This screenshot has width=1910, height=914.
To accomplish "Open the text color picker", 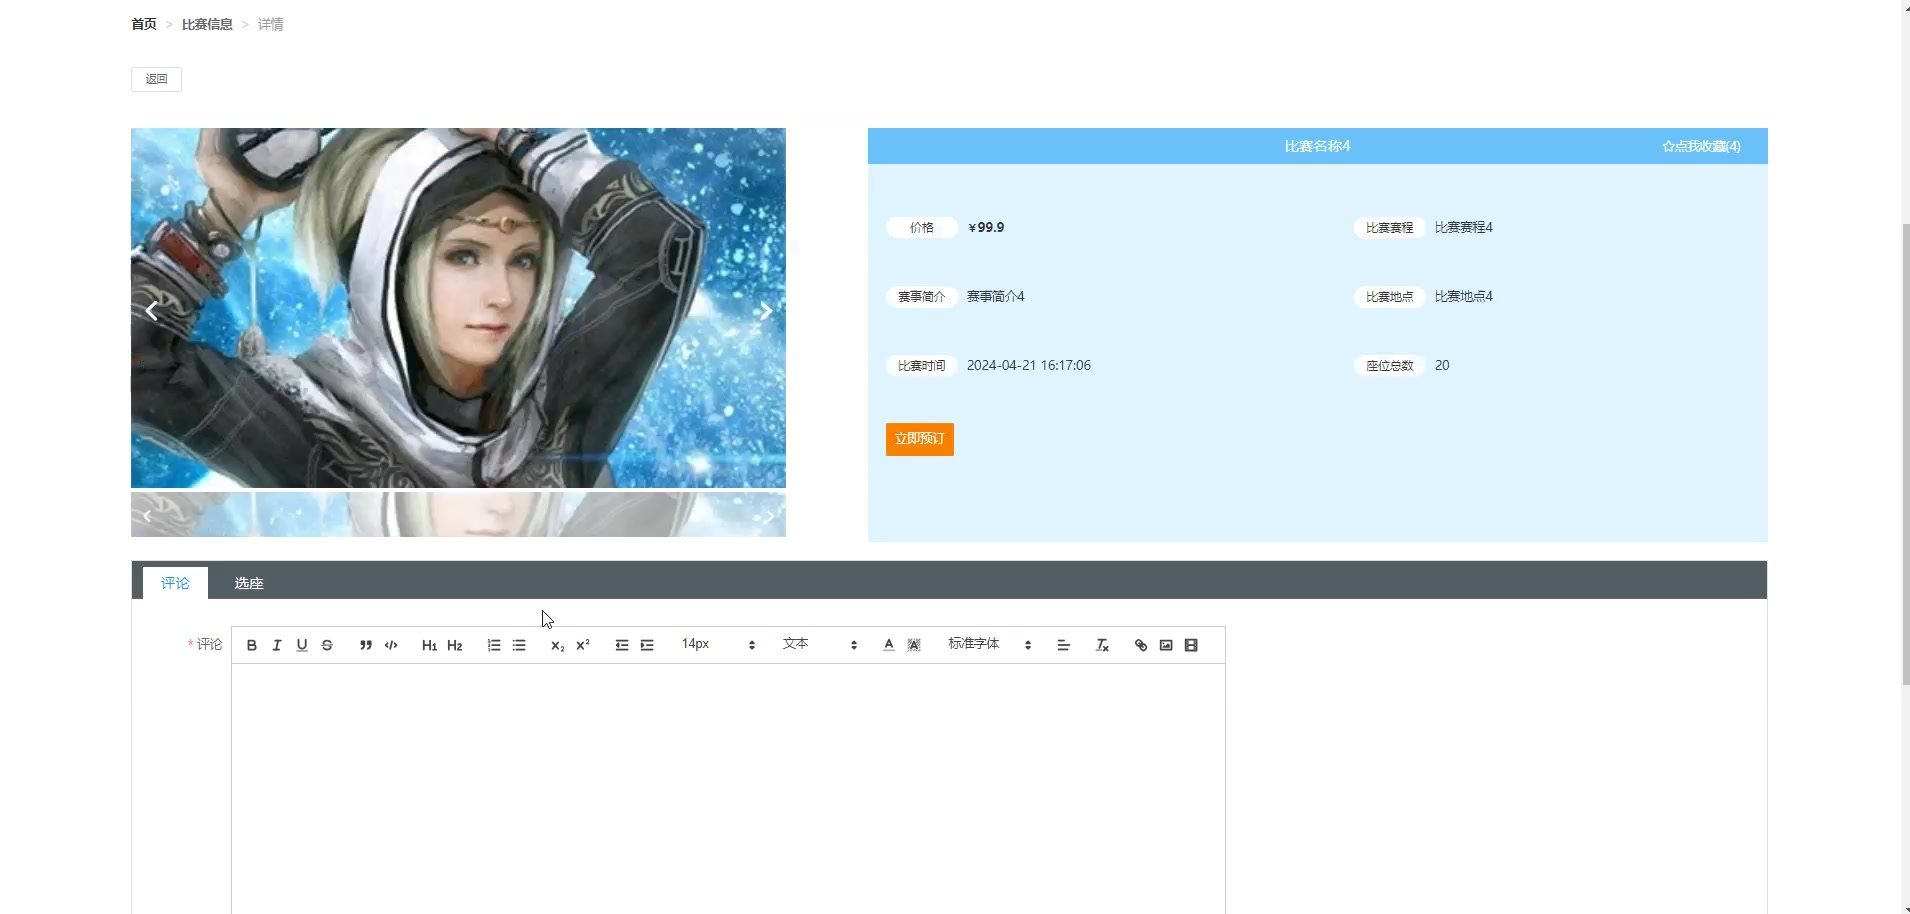I will point(889,645).
